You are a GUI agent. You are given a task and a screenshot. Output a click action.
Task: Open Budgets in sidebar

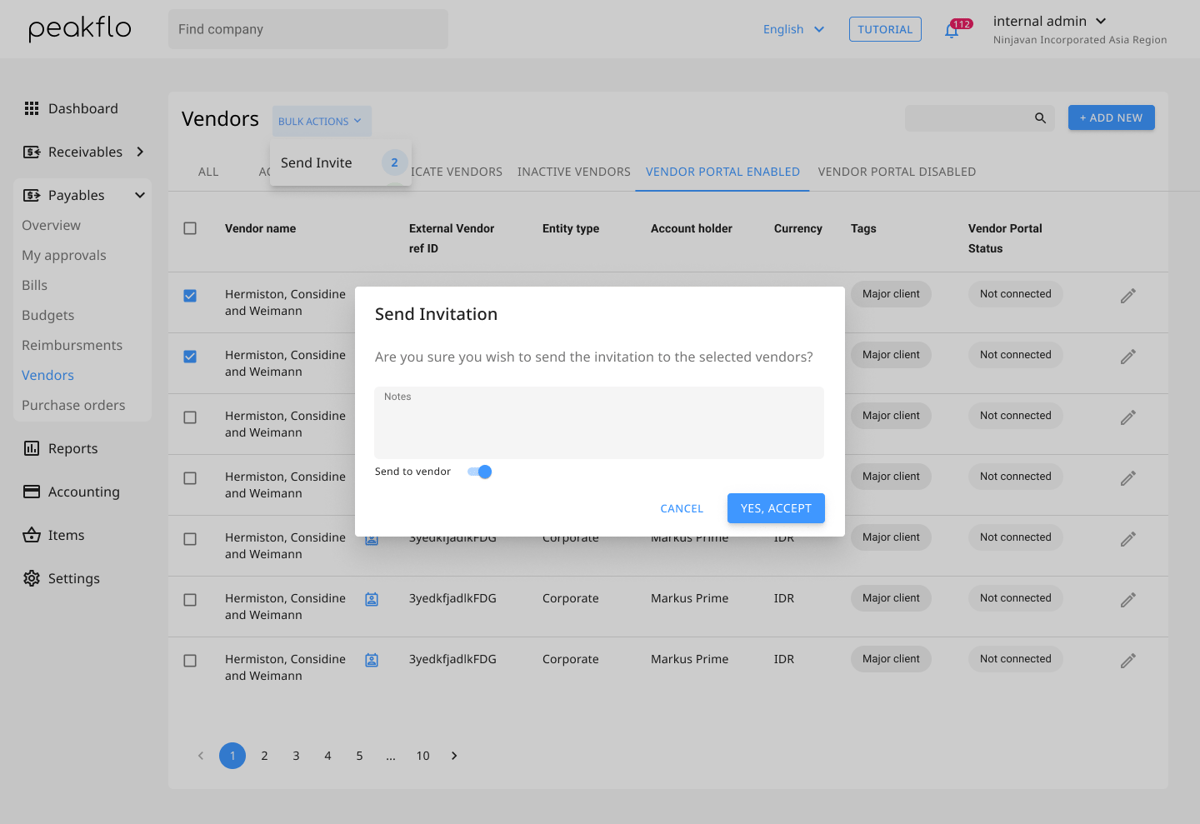click(48, 315)
